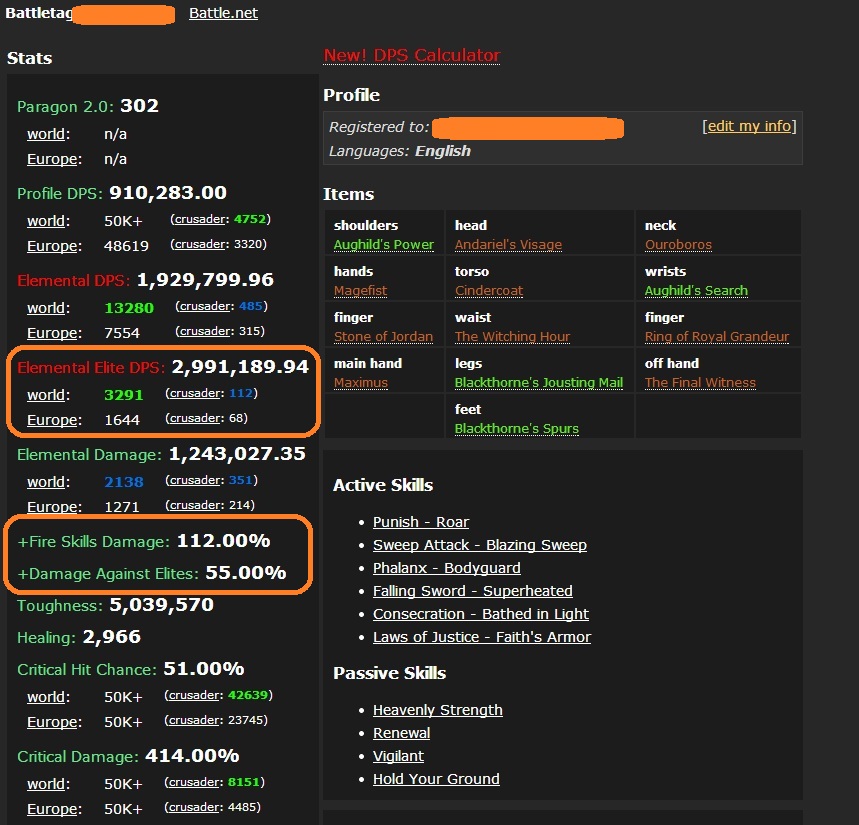Viewport: 859px width, 825px height.
Task: Open Blackthorne's Jousting Mail legs item
Action: pos(539,382)
